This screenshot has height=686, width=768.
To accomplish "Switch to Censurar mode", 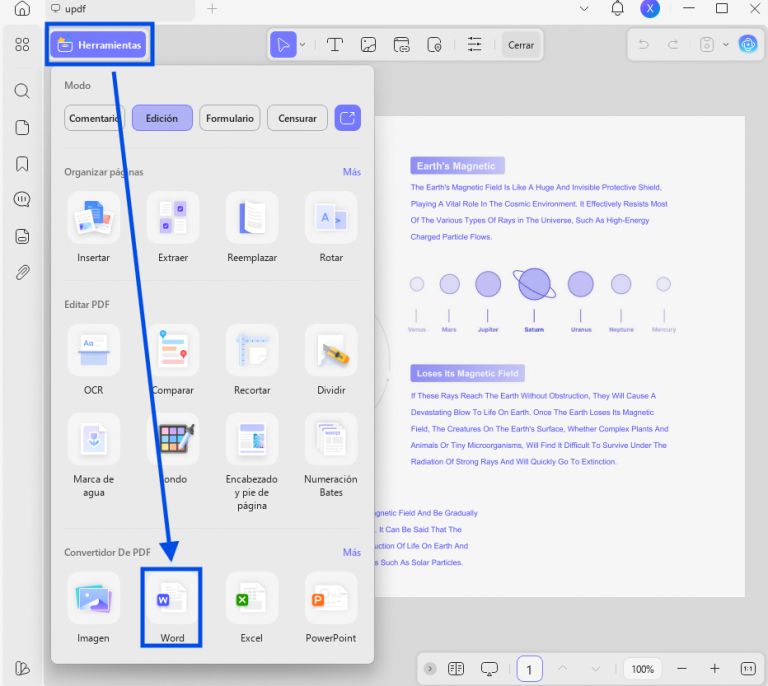I will [297, 118].
